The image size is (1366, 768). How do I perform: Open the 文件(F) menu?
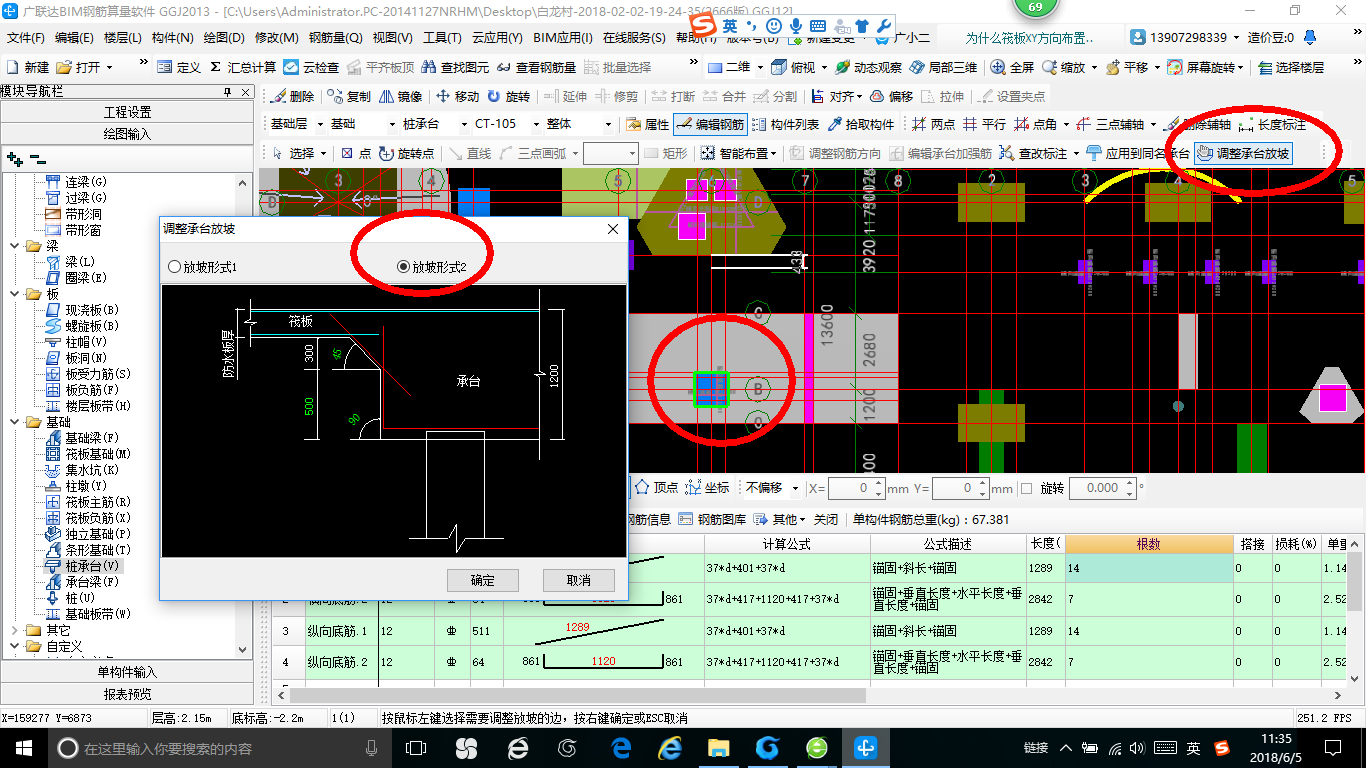pos(26,38)
